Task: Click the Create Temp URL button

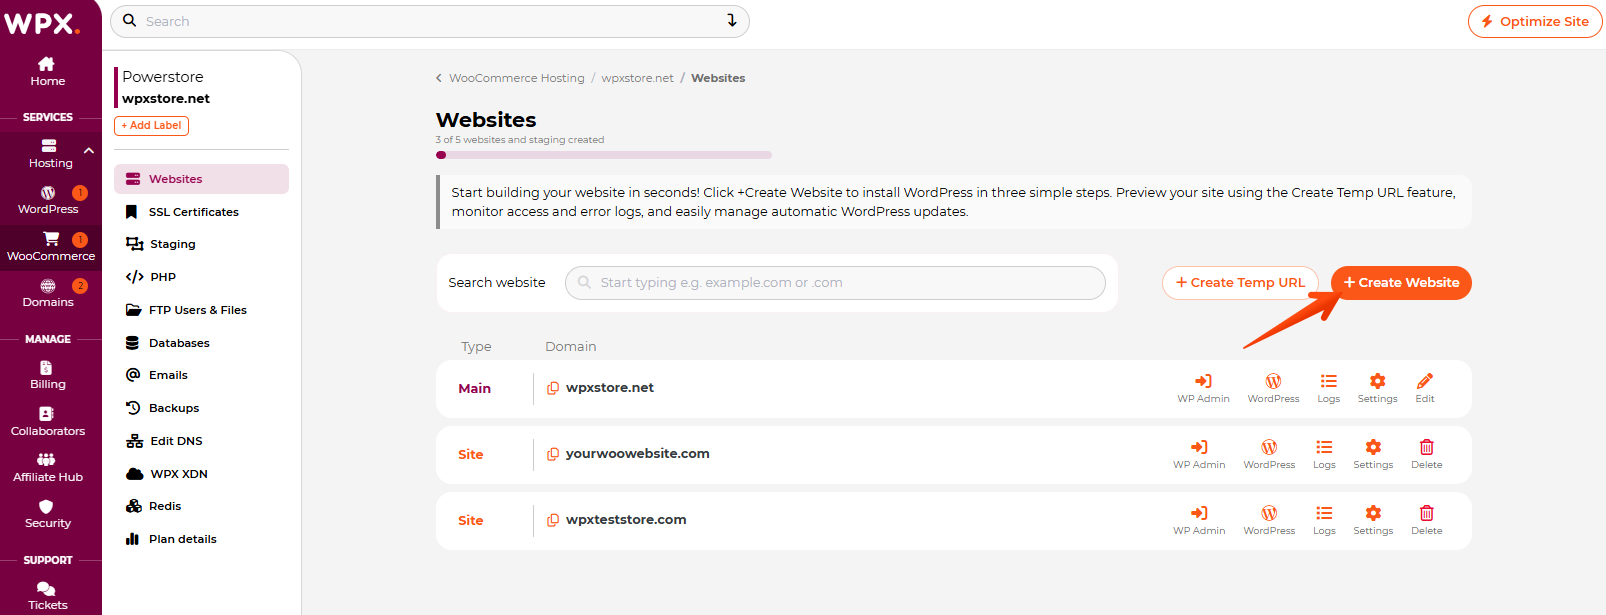Action: (x=1240, y=283)
